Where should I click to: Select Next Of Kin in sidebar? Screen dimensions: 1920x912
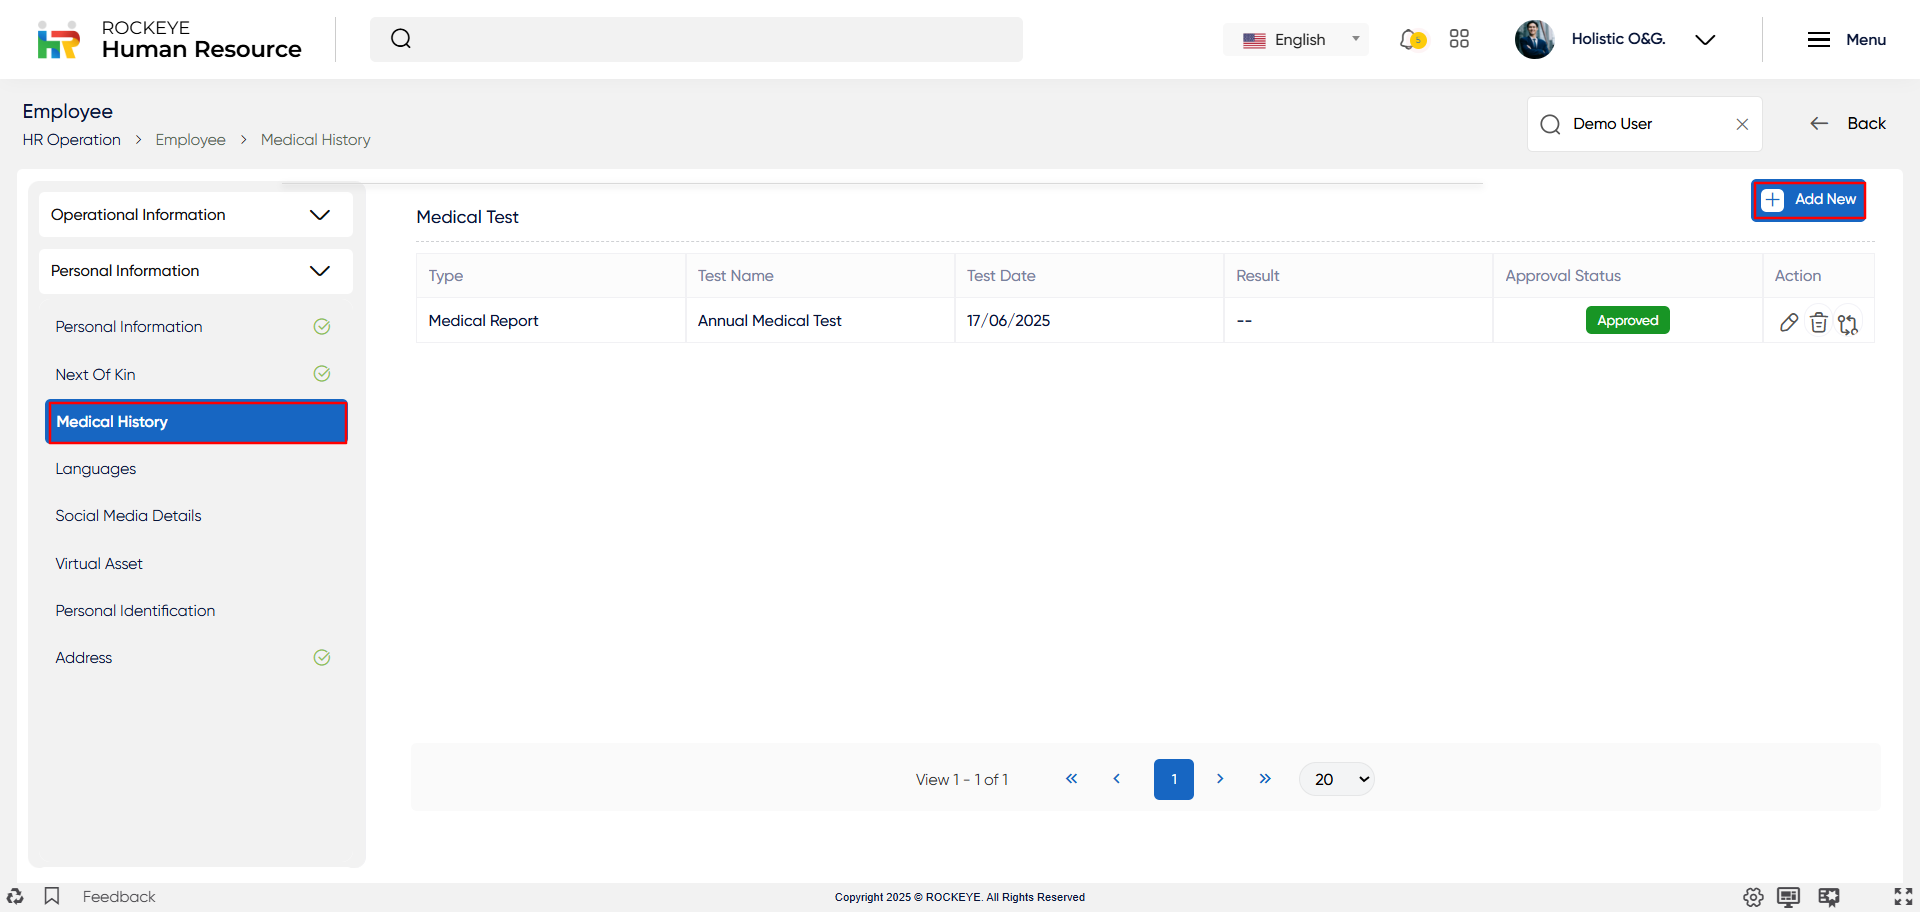pos(95,374)
